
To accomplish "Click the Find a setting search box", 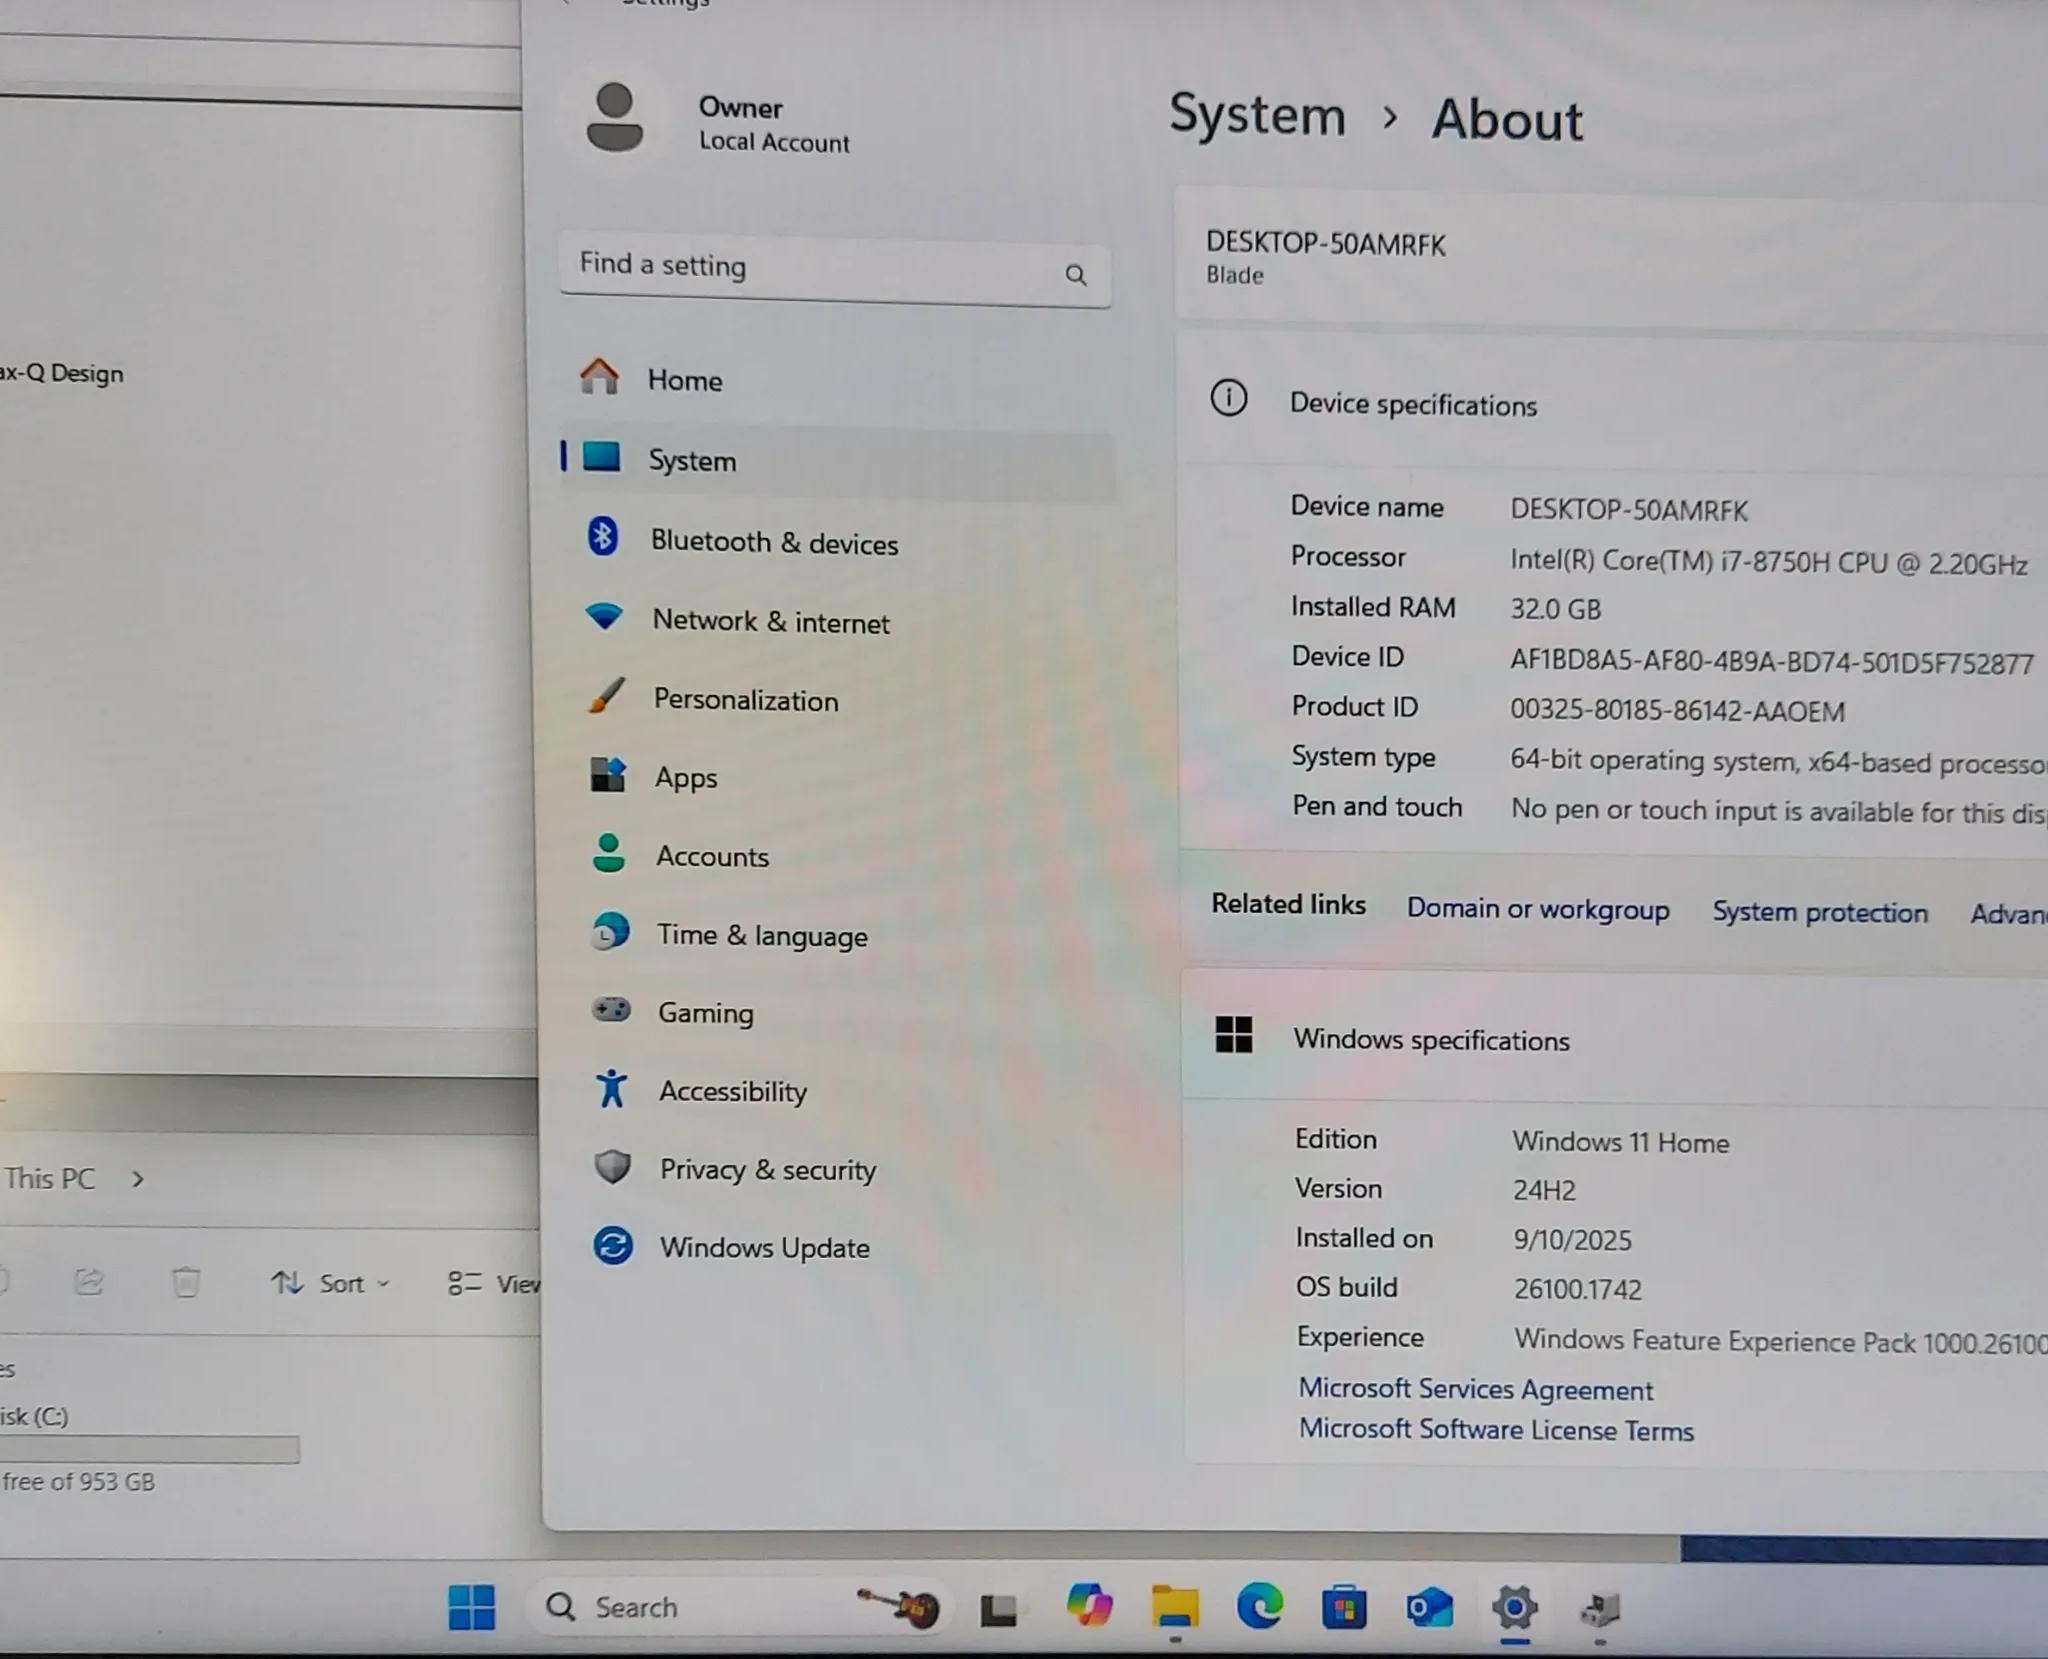I will pos(835,270).
